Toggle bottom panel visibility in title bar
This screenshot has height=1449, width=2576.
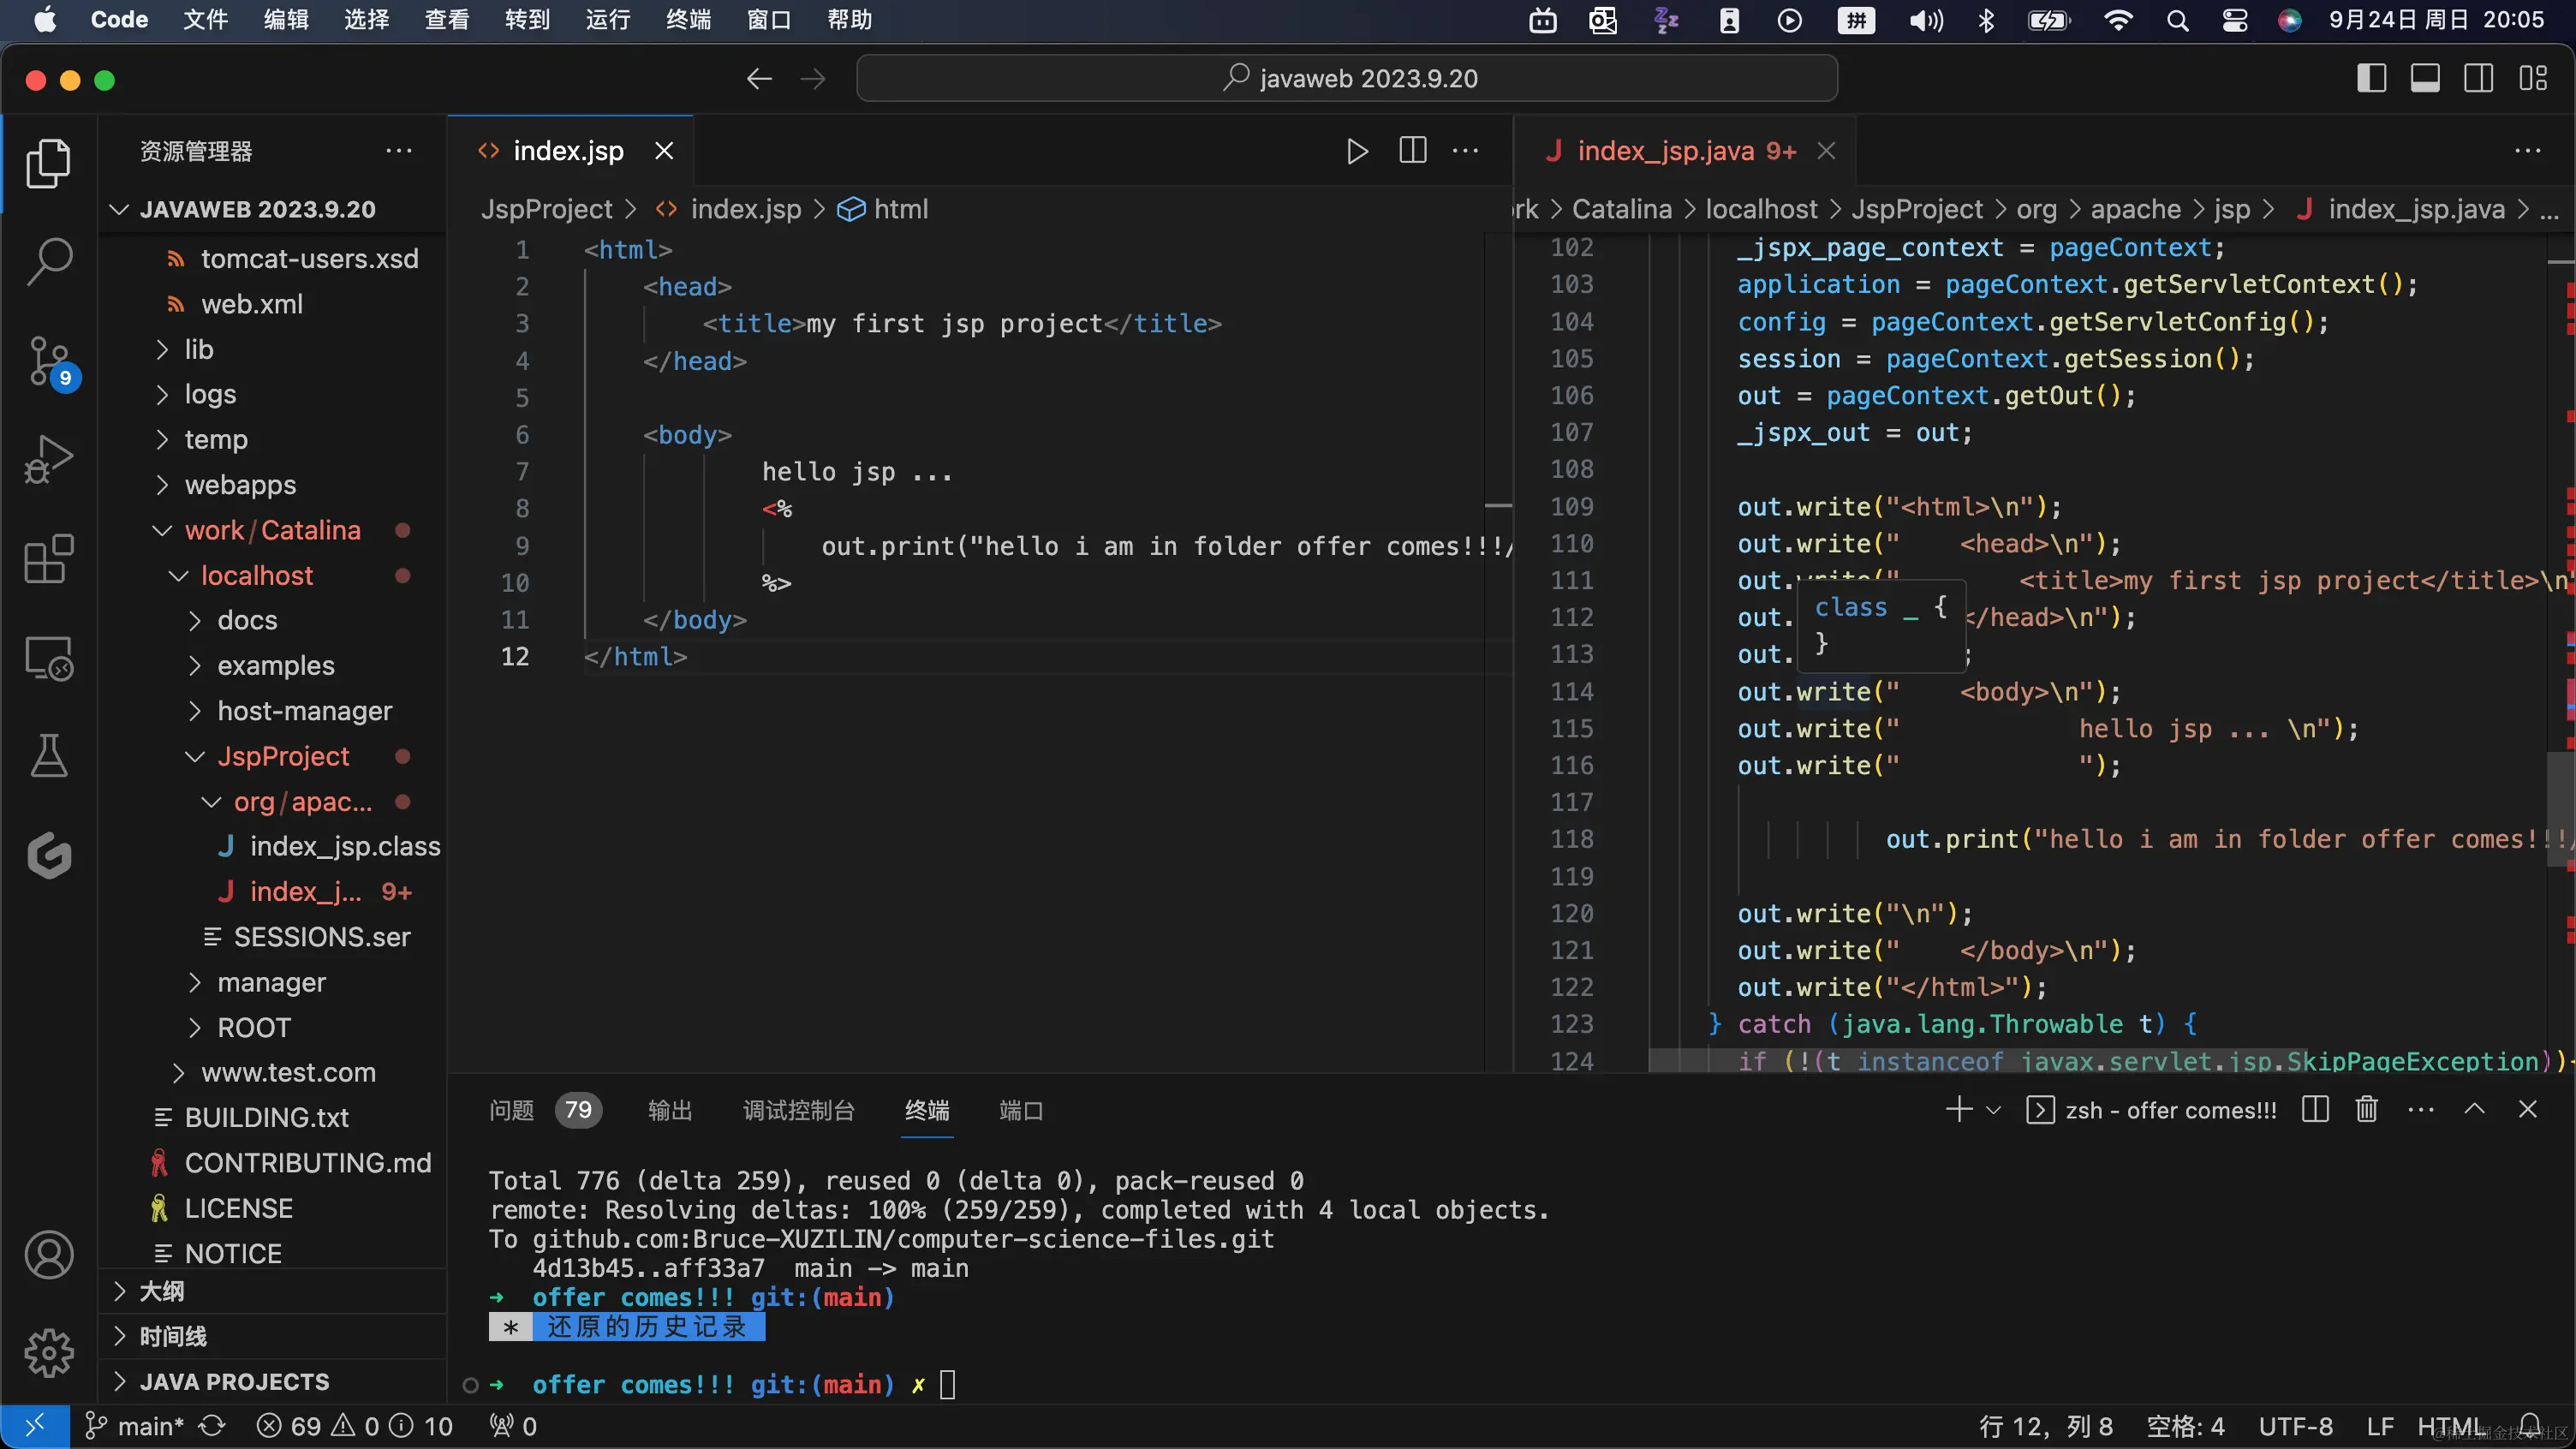(x=2425, y=78)
